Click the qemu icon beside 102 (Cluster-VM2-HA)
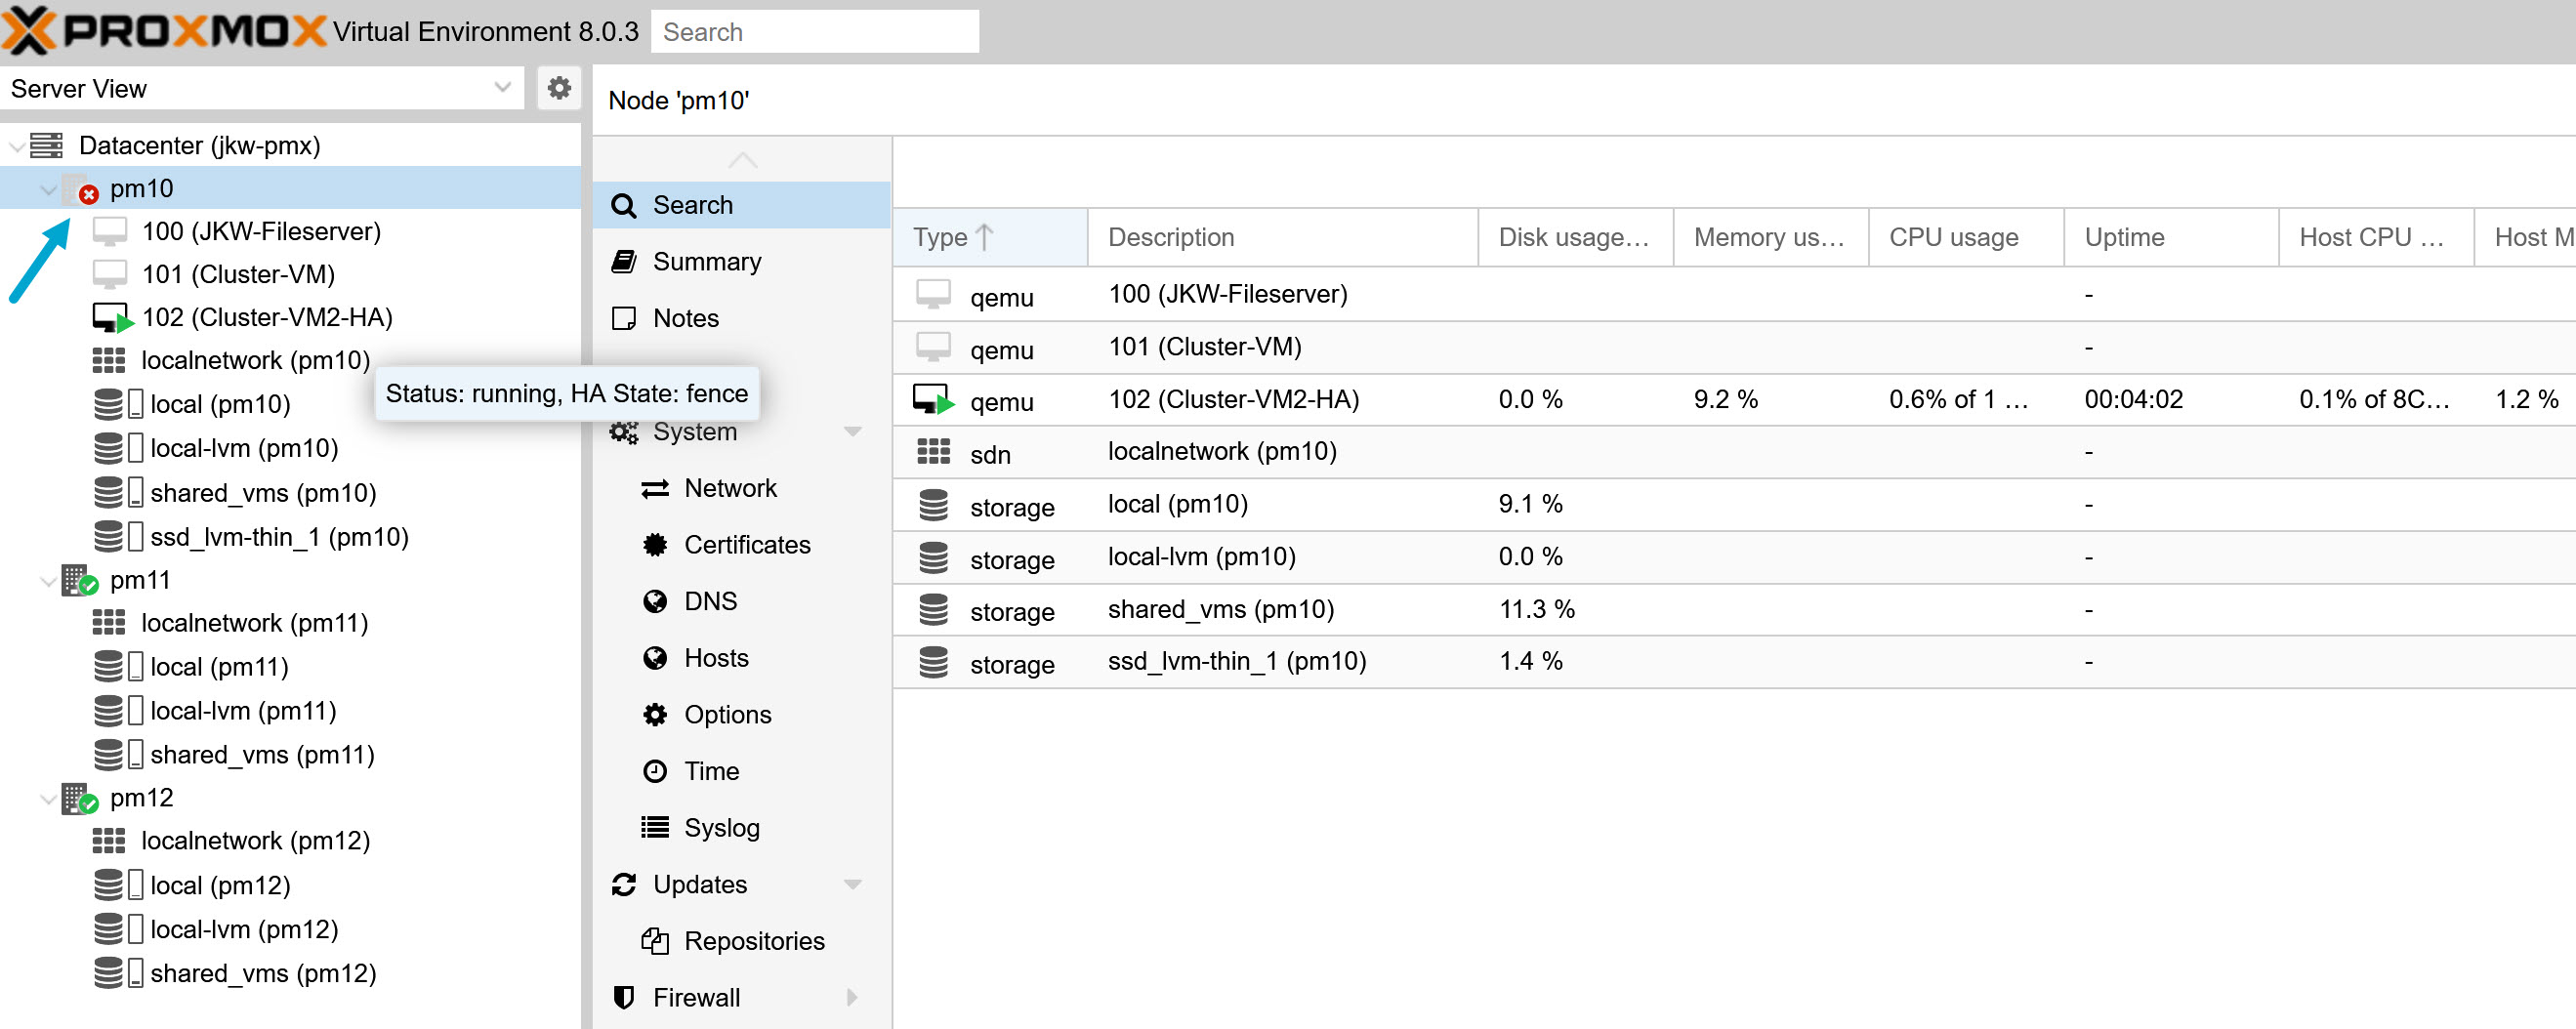The image size is (2576, 1029). click(x=932, y=399)
